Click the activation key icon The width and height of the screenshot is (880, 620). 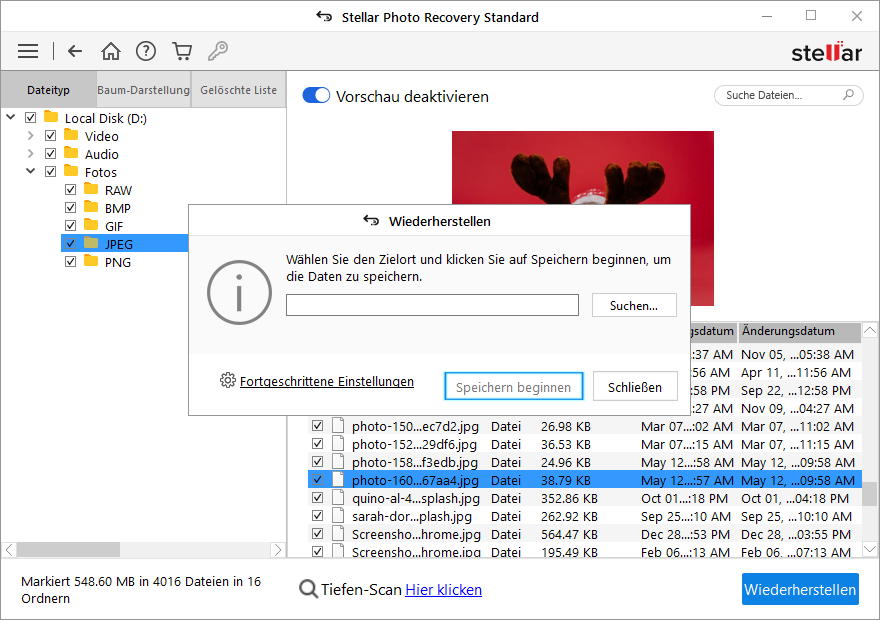point(218,51)
